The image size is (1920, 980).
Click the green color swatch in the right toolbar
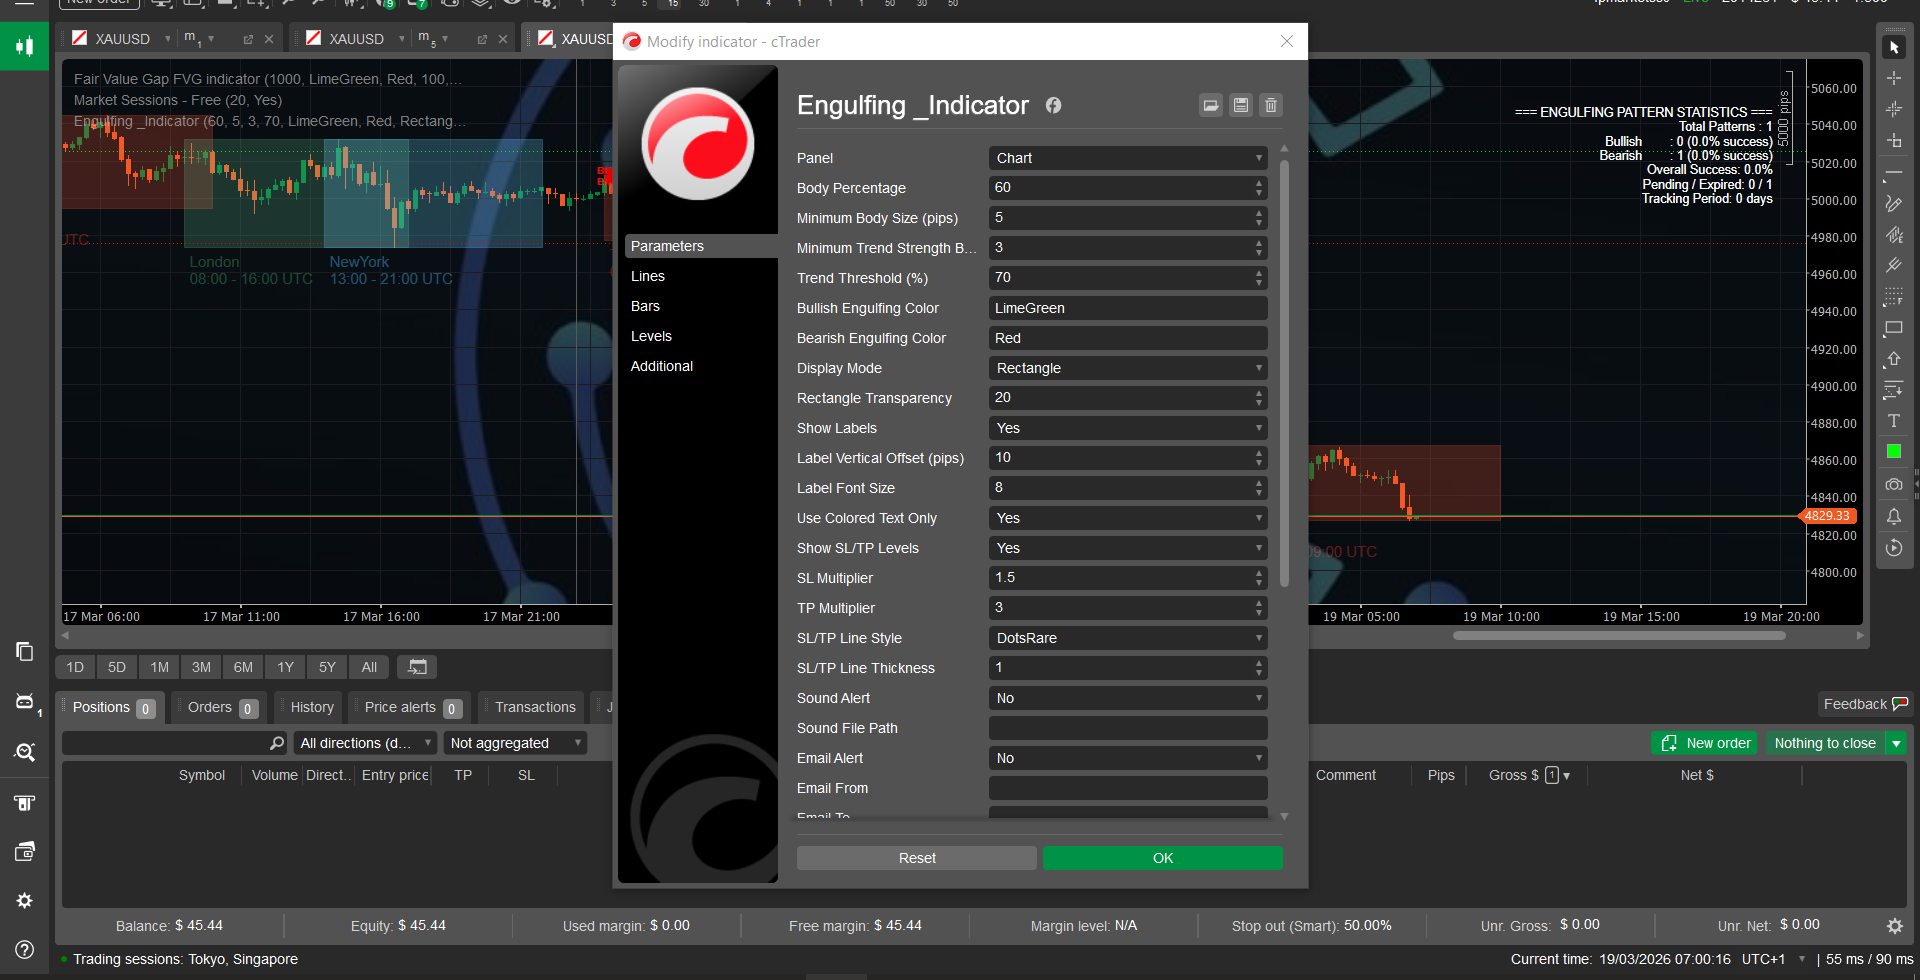click(1893, 452)
